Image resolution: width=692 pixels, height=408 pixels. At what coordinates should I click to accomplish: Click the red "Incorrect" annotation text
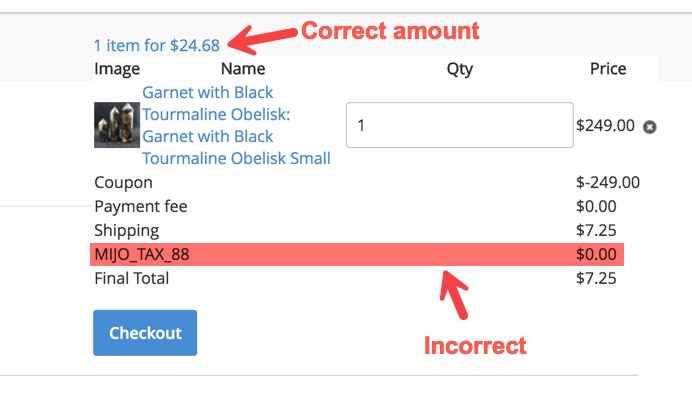coord(475,346)
